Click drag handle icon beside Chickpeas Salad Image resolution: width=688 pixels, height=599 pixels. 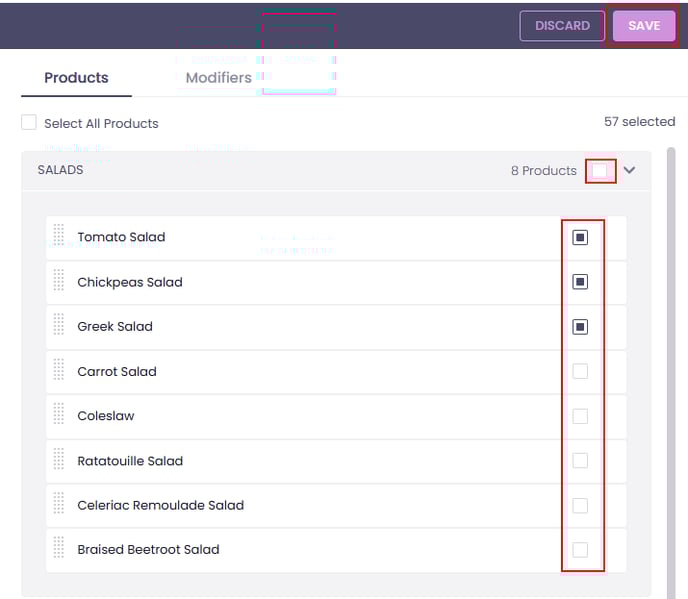click(x=58, y=282)
